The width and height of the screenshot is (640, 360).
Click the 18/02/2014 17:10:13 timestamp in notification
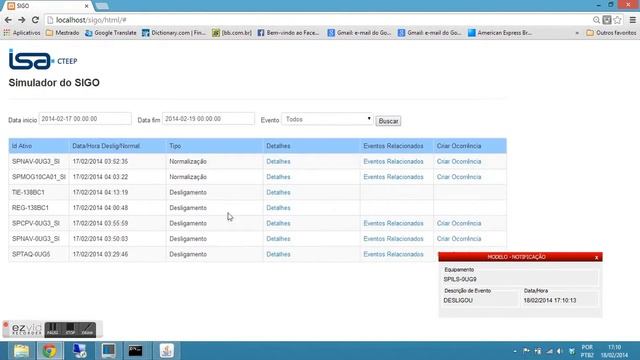coord(550,300)
